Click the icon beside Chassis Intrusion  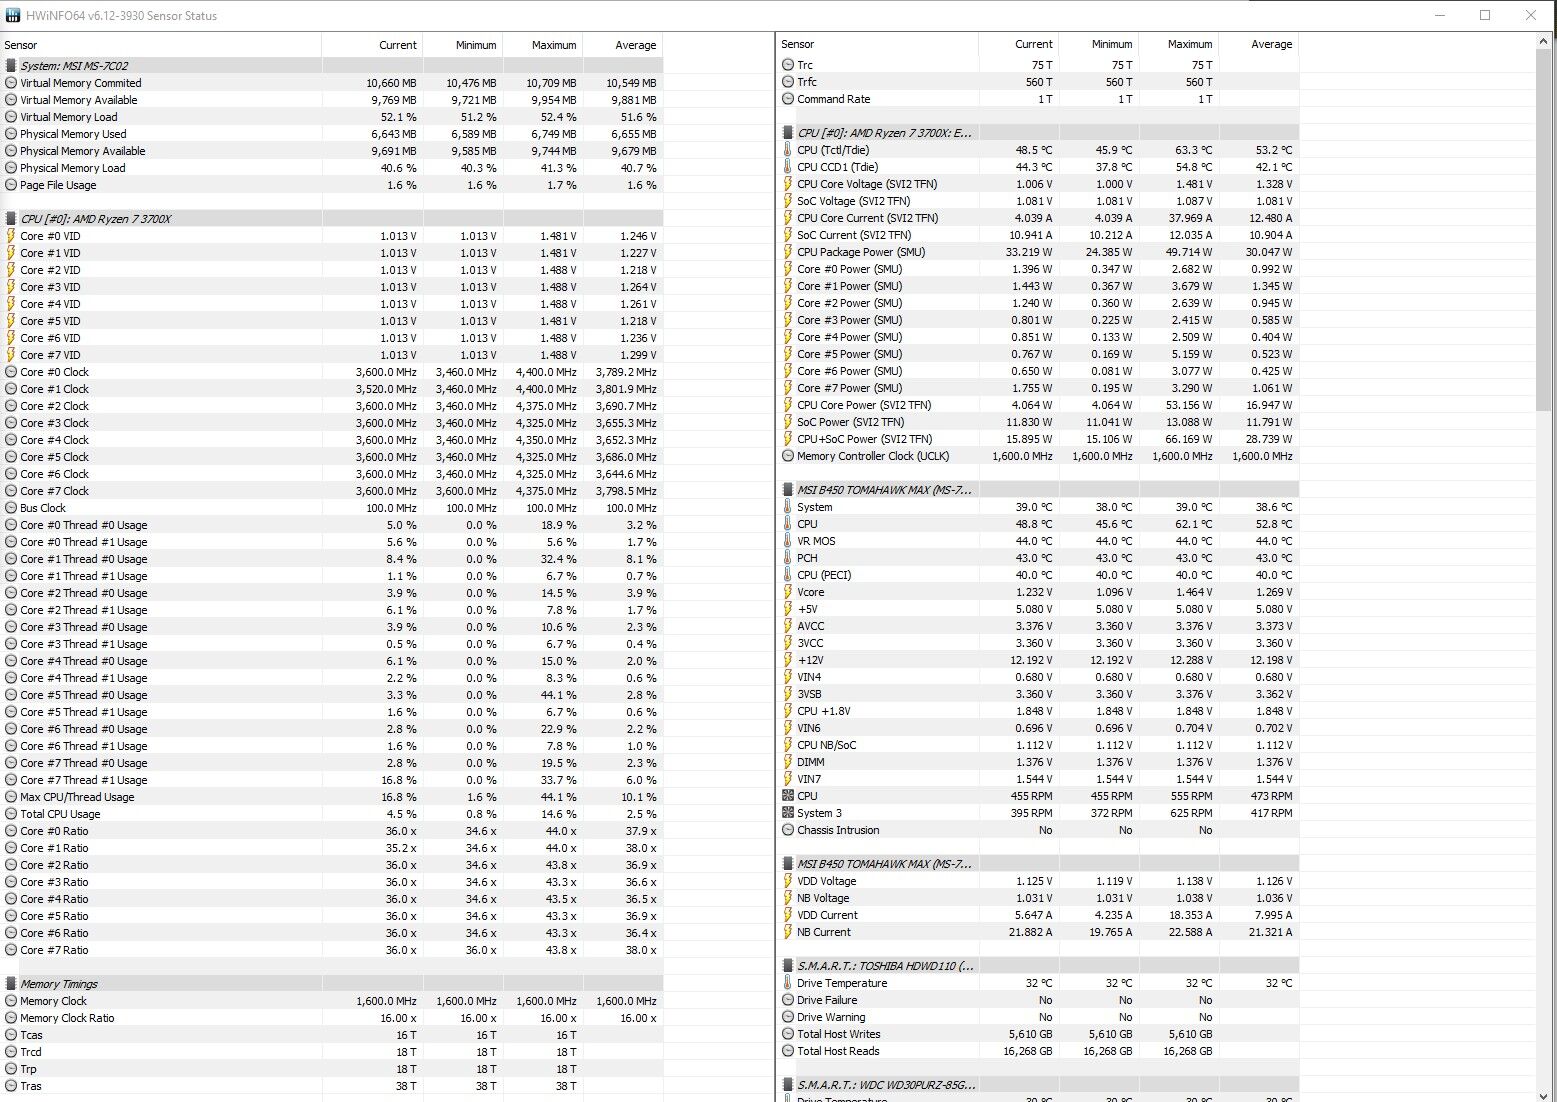788,830
